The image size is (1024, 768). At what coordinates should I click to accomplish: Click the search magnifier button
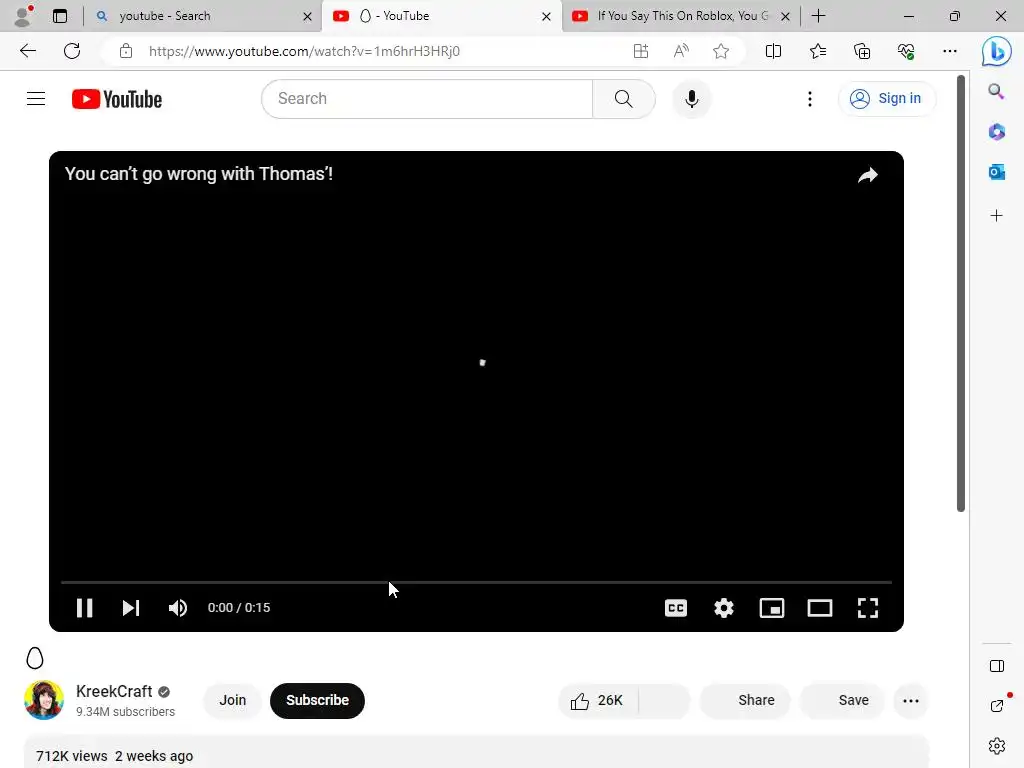[624, 99]
